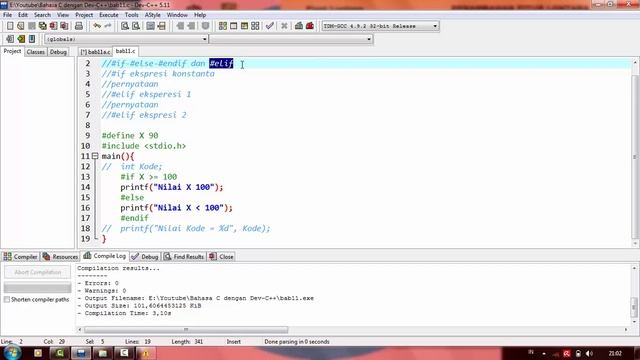Image resolution: width=640 pixels, height=360 pixels.
Task: Click the Toggle Bookmarks icon in second toolbar
Action: tap(32, 39)
